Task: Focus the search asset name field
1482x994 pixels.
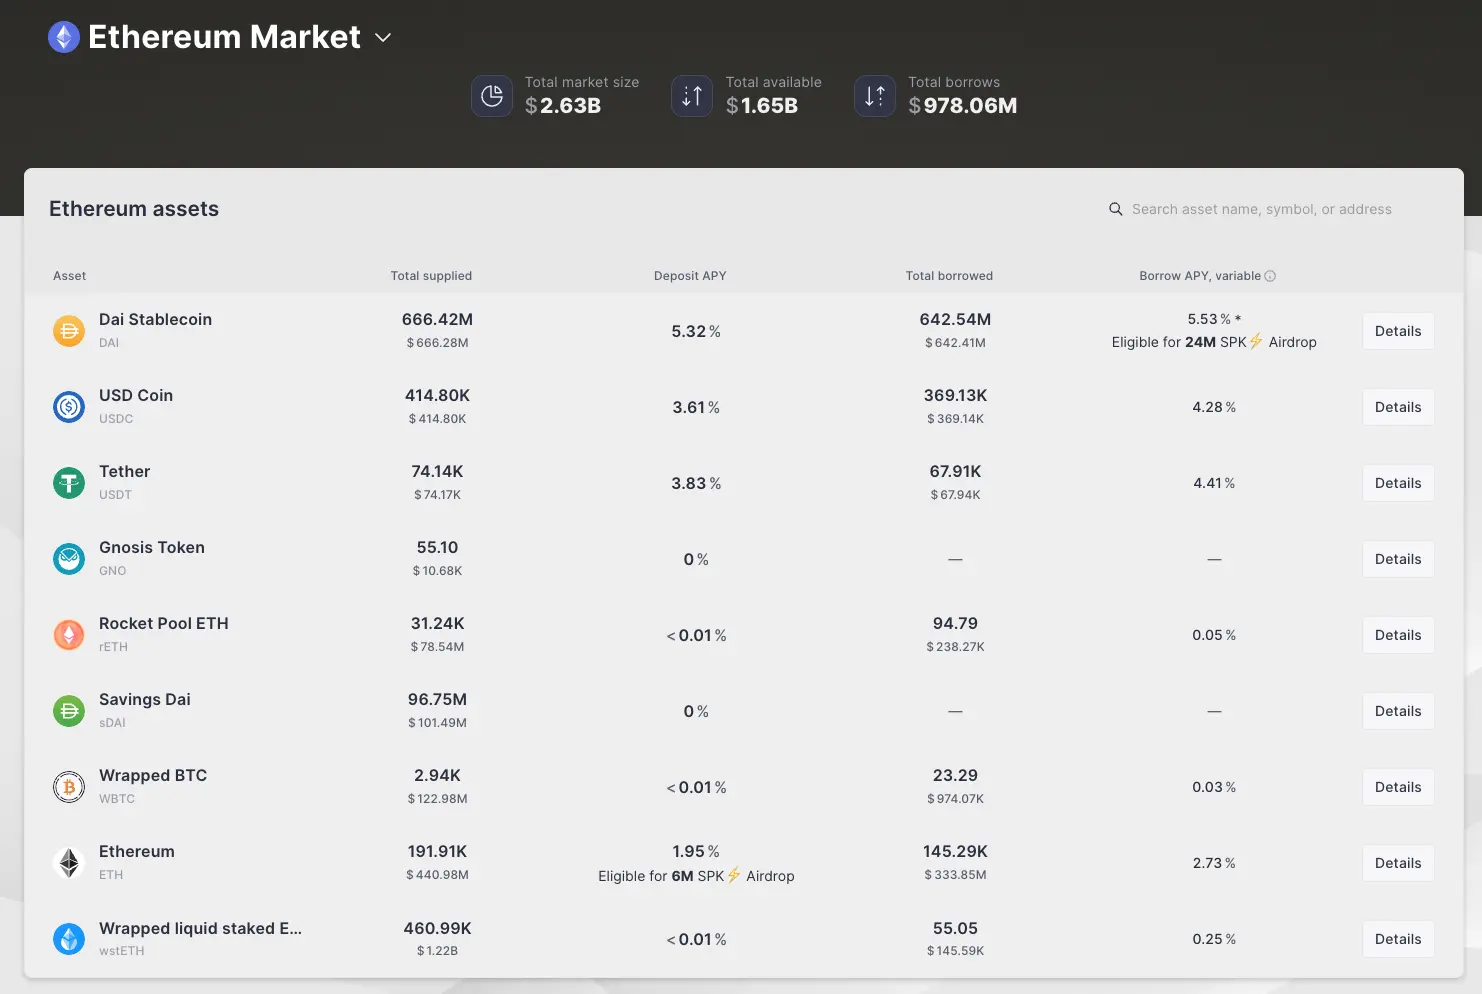Action: [1262, 209]
